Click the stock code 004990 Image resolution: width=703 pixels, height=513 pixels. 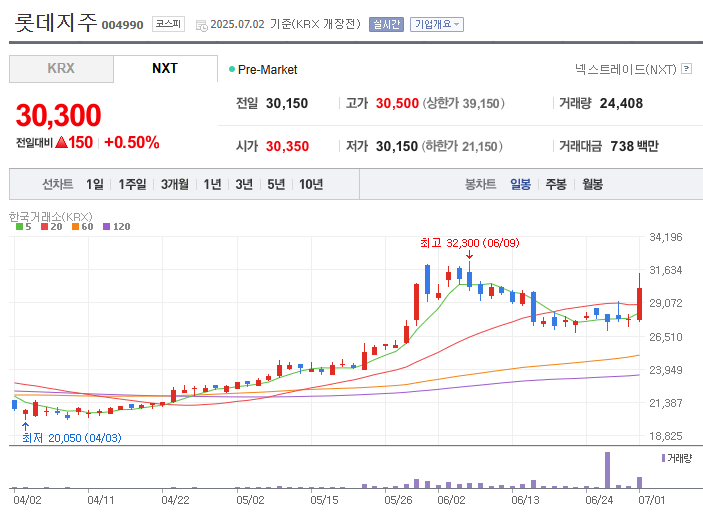point(122,25)
